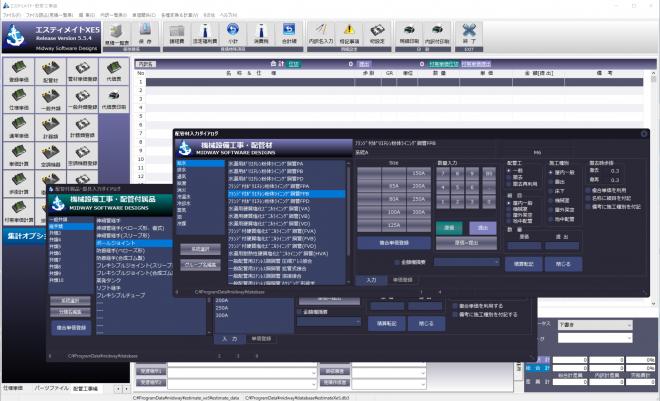
Task: Click 複合単価登録 button in 配管材 dialog
Action: (x=394, y=243)
